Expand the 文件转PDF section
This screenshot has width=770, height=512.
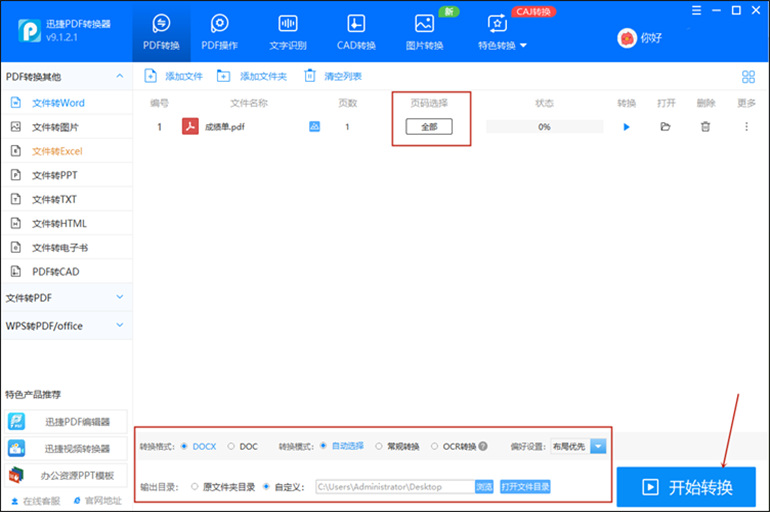pos(66,297)
